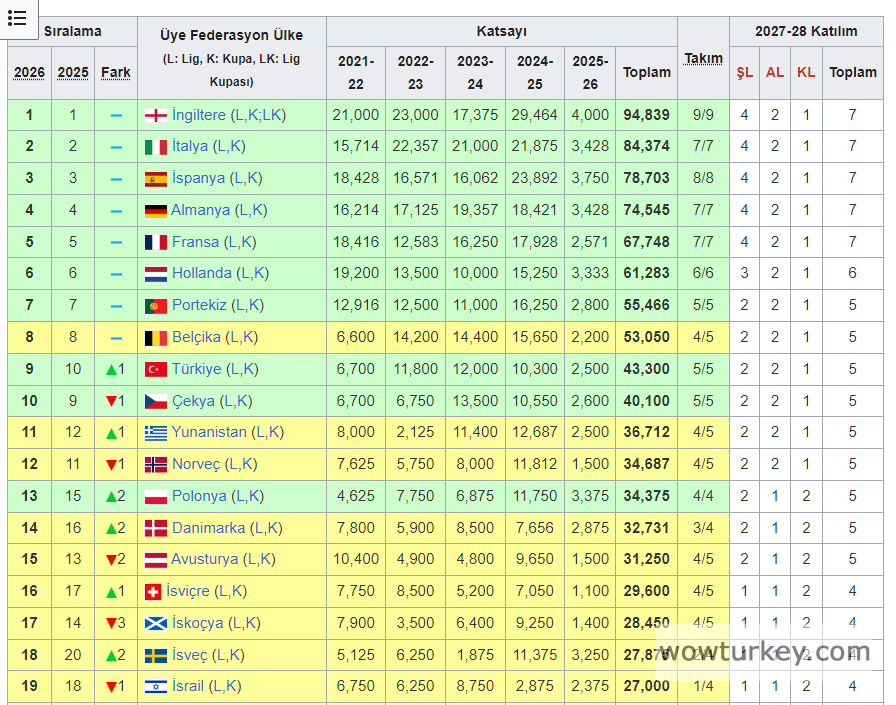Image resolution: width=896 pixels, height=705 pixels.
Task: Click the Italy flag icon
Action: pos(155,147)
